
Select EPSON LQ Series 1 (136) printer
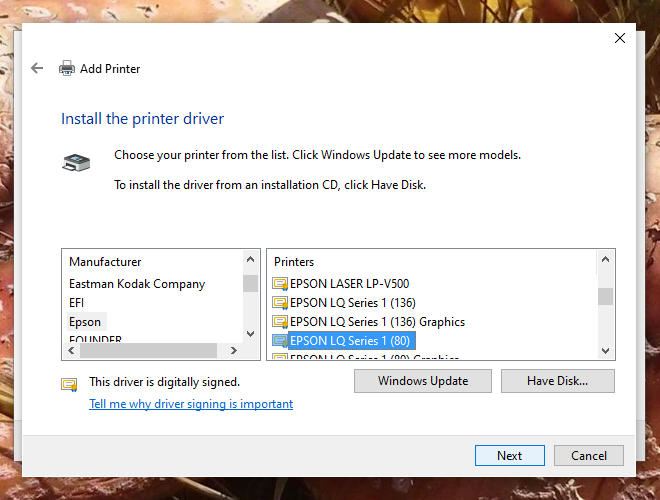click(353, 303)
